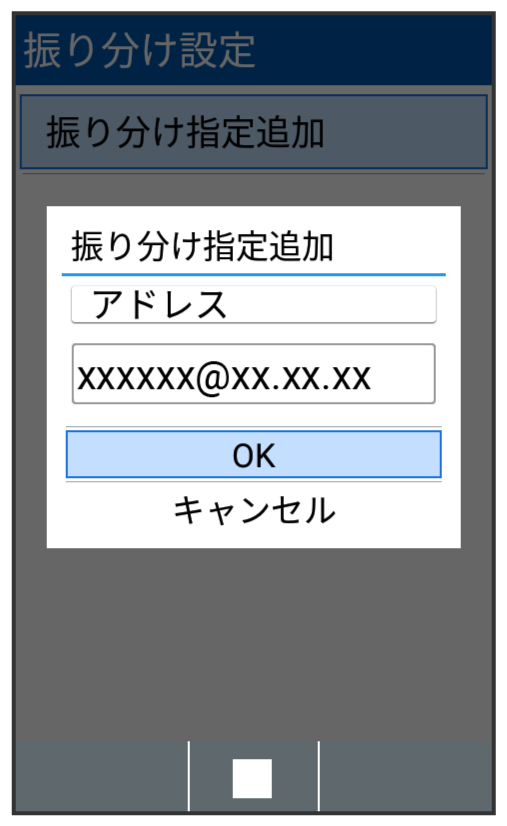The width and height of the screenshot is (507, 826).
Task: Click blank space right of キャンセル label
Action: [388, 510]
